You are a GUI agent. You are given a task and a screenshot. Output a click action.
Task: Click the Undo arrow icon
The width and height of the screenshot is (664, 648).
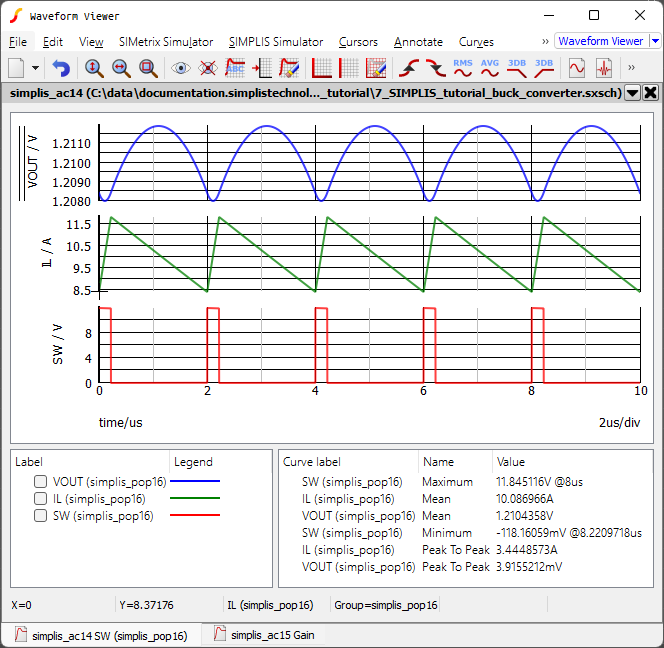(x=62, y=68)
